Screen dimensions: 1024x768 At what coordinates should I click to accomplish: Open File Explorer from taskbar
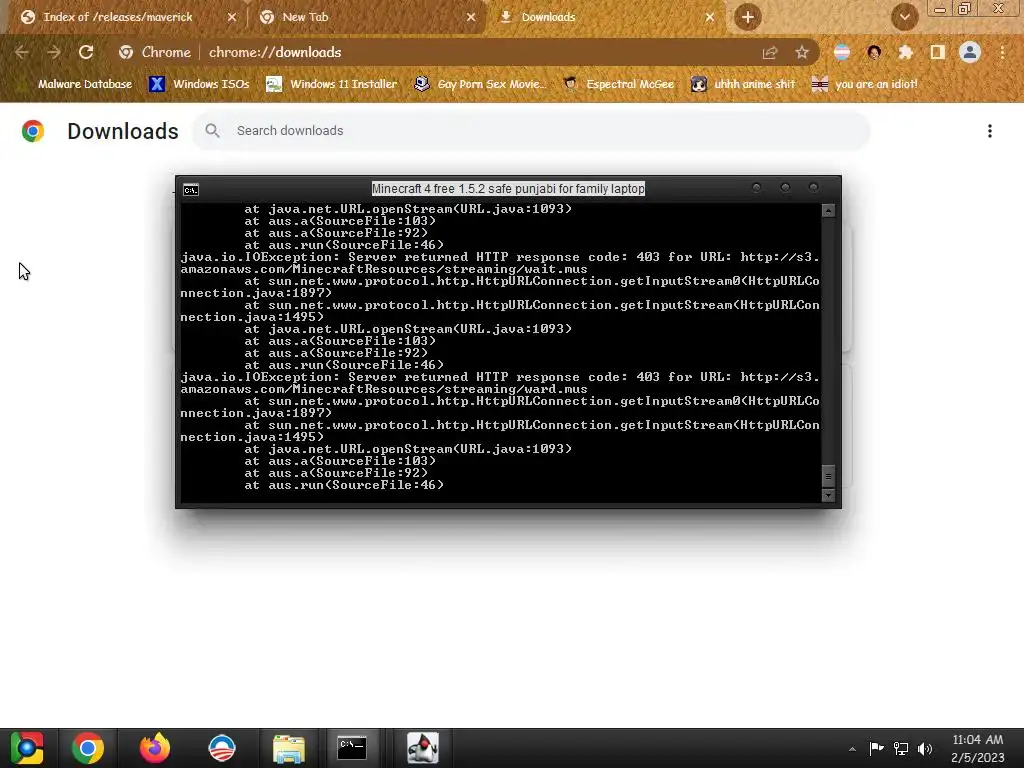coord(288,748)
